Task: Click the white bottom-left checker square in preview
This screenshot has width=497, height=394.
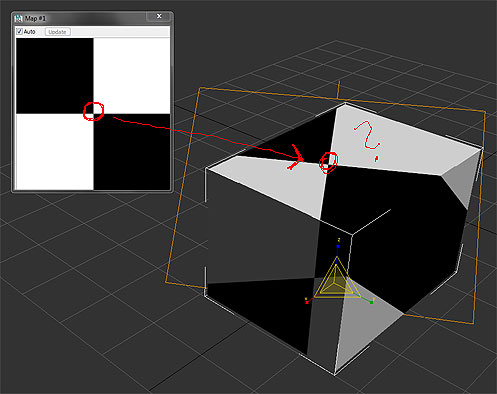Action: pos(55,151)
